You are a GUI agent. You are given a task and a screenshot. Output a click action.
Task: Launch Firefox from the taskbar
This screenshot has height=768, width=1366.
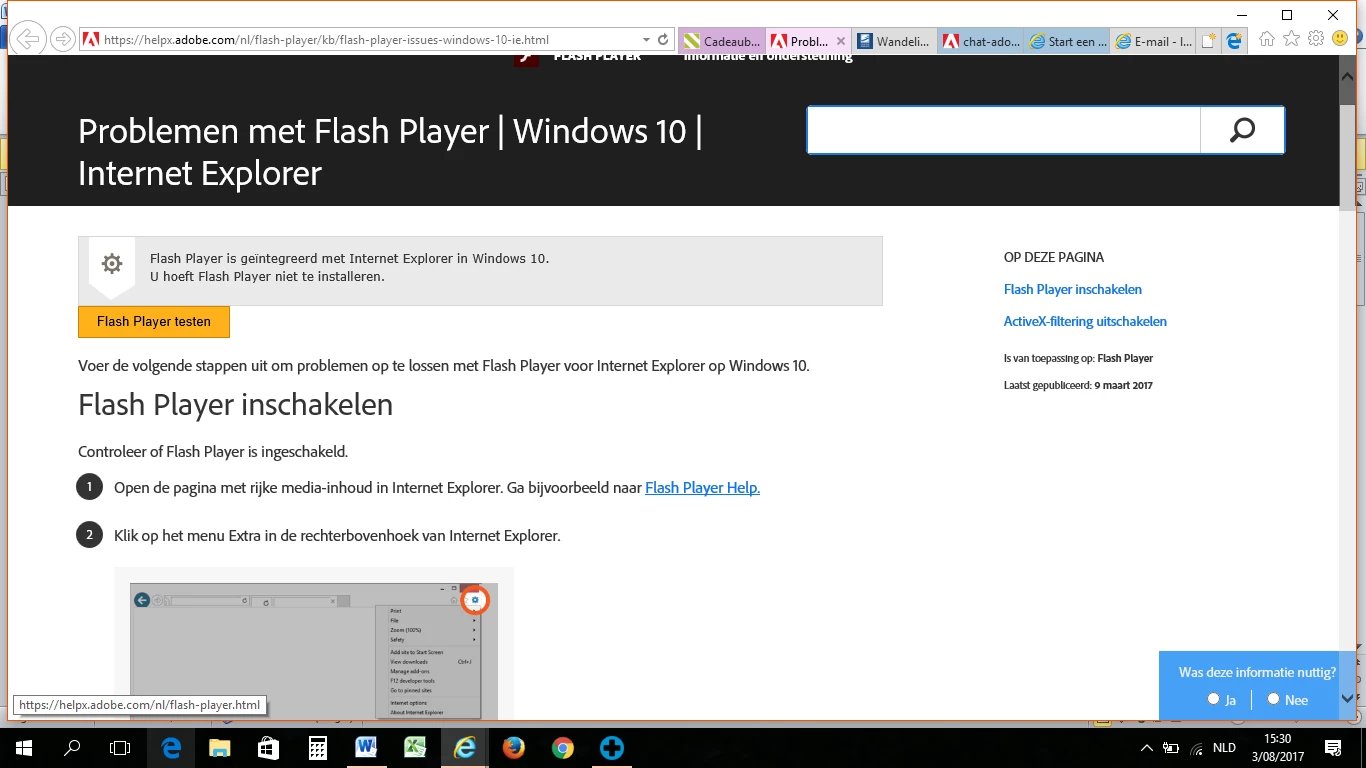pos(513,748)
